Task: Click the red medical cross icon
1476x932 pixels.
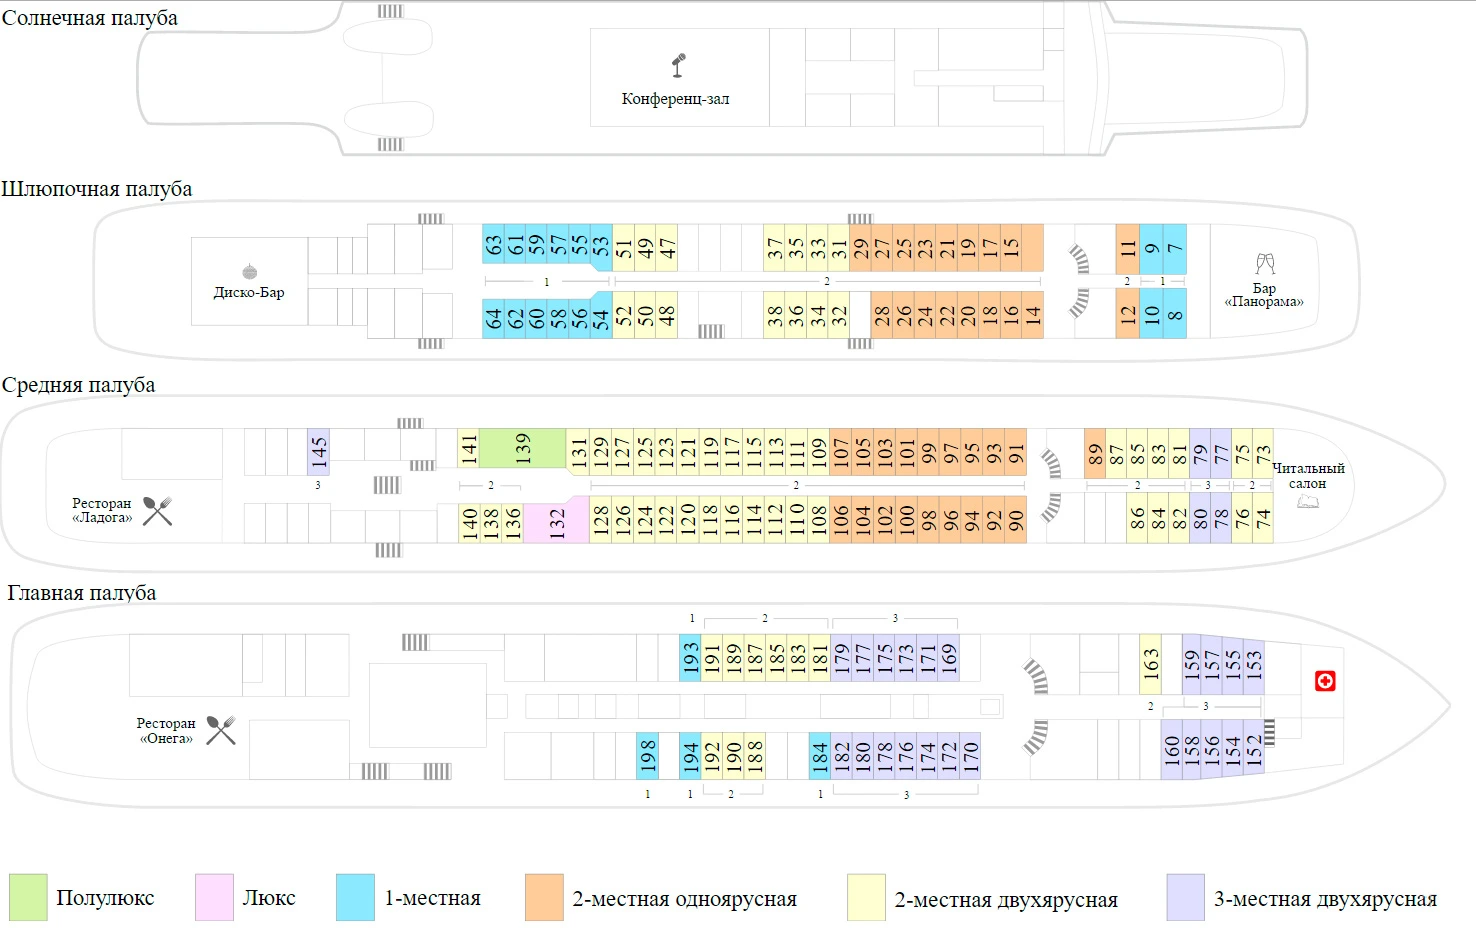Action: pos(1325,681)
